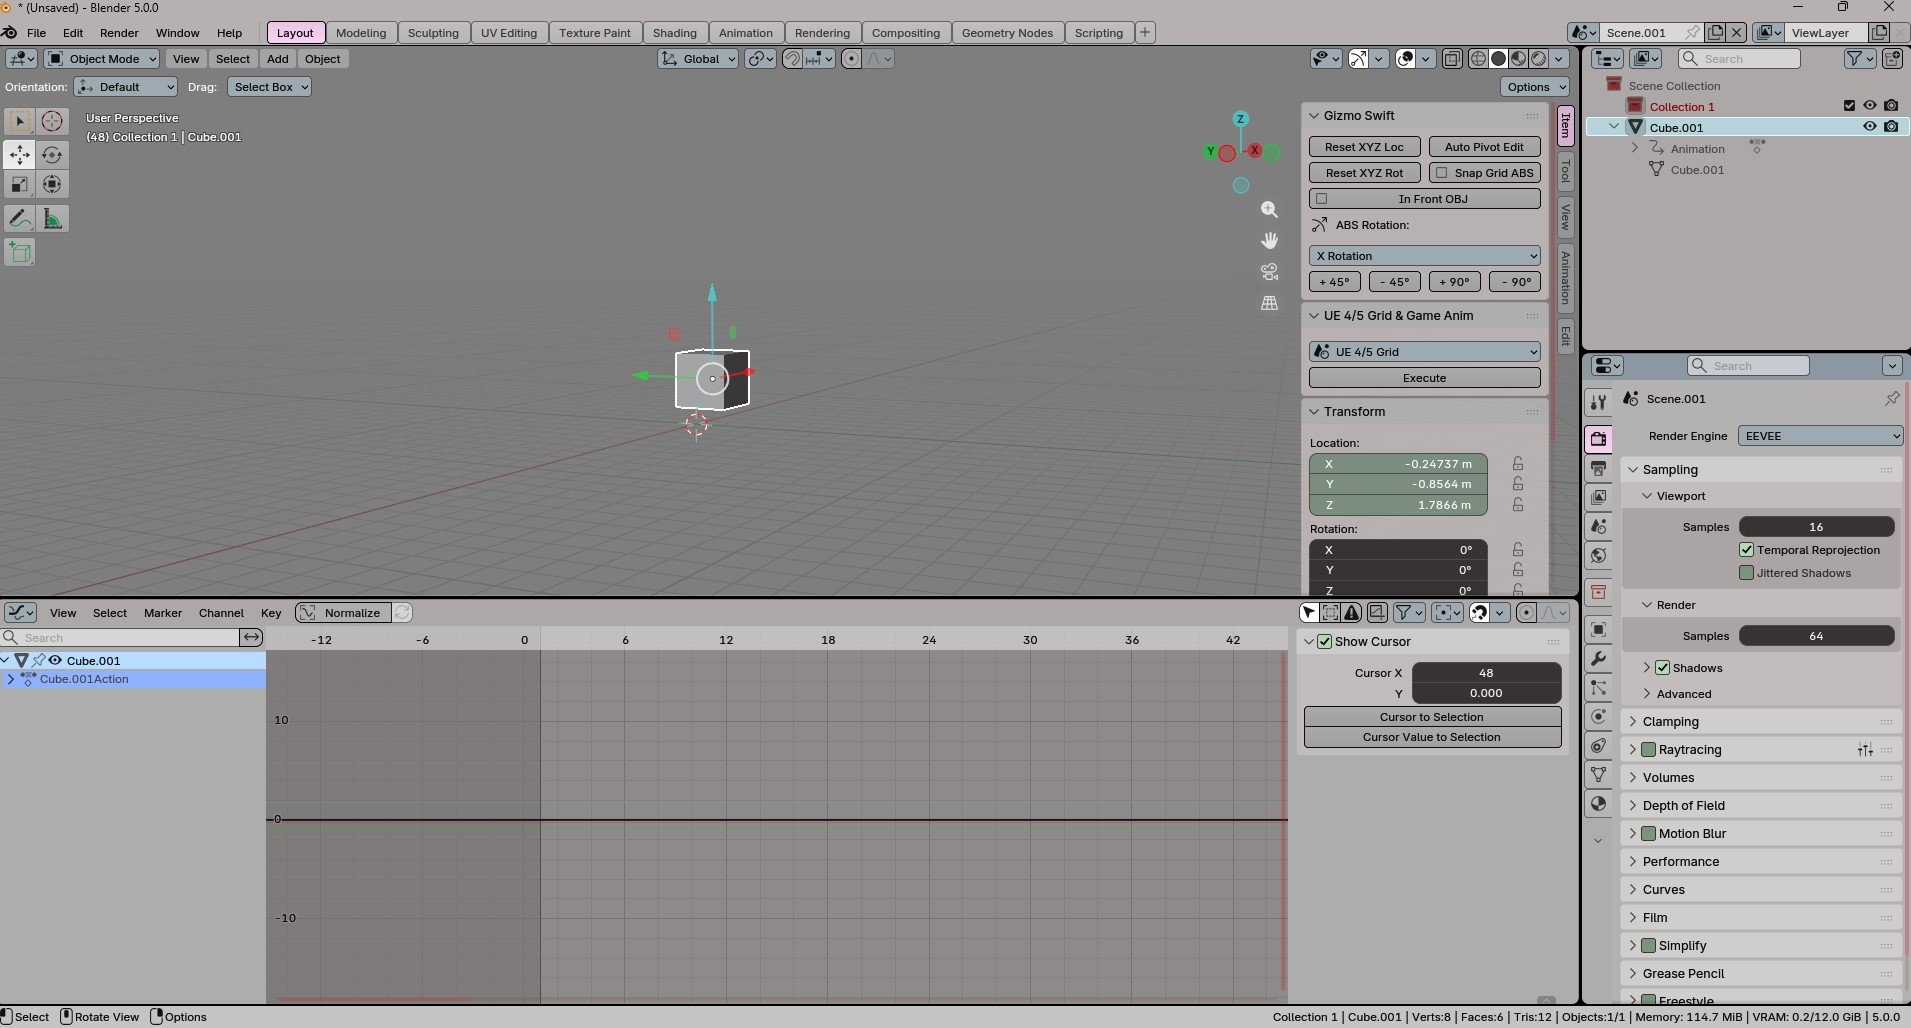Image resolution: width=1911 pixels, height=1028 pixels.
Task: Open the X Rotation dropdown
Action: point(1424,256)
